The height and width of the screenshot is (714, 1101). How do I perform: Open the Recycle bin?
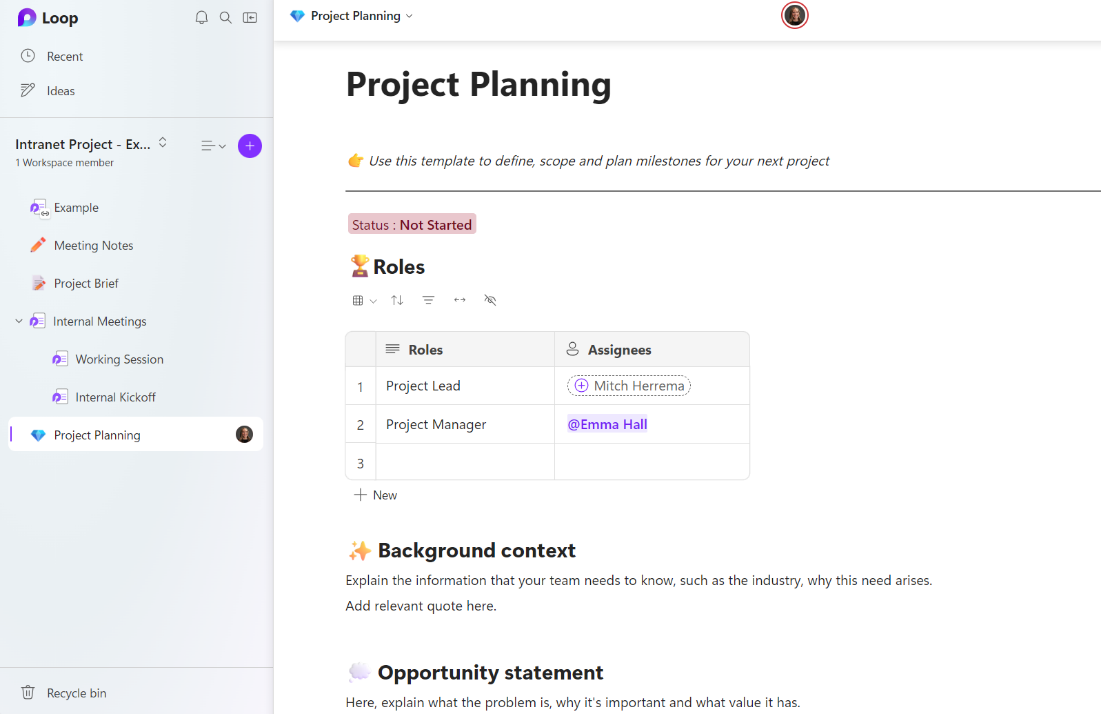point(76,693)
